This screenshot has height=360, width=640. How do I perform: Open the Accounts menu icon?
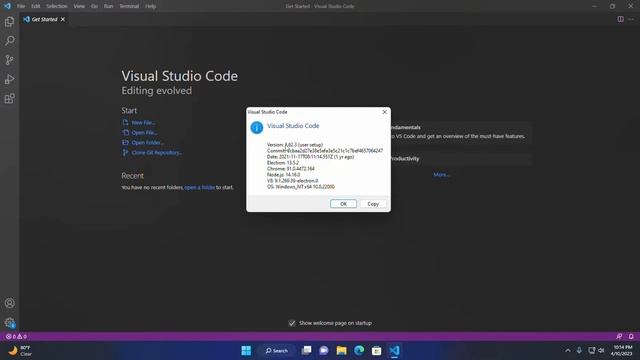click(x=9, y=303)
